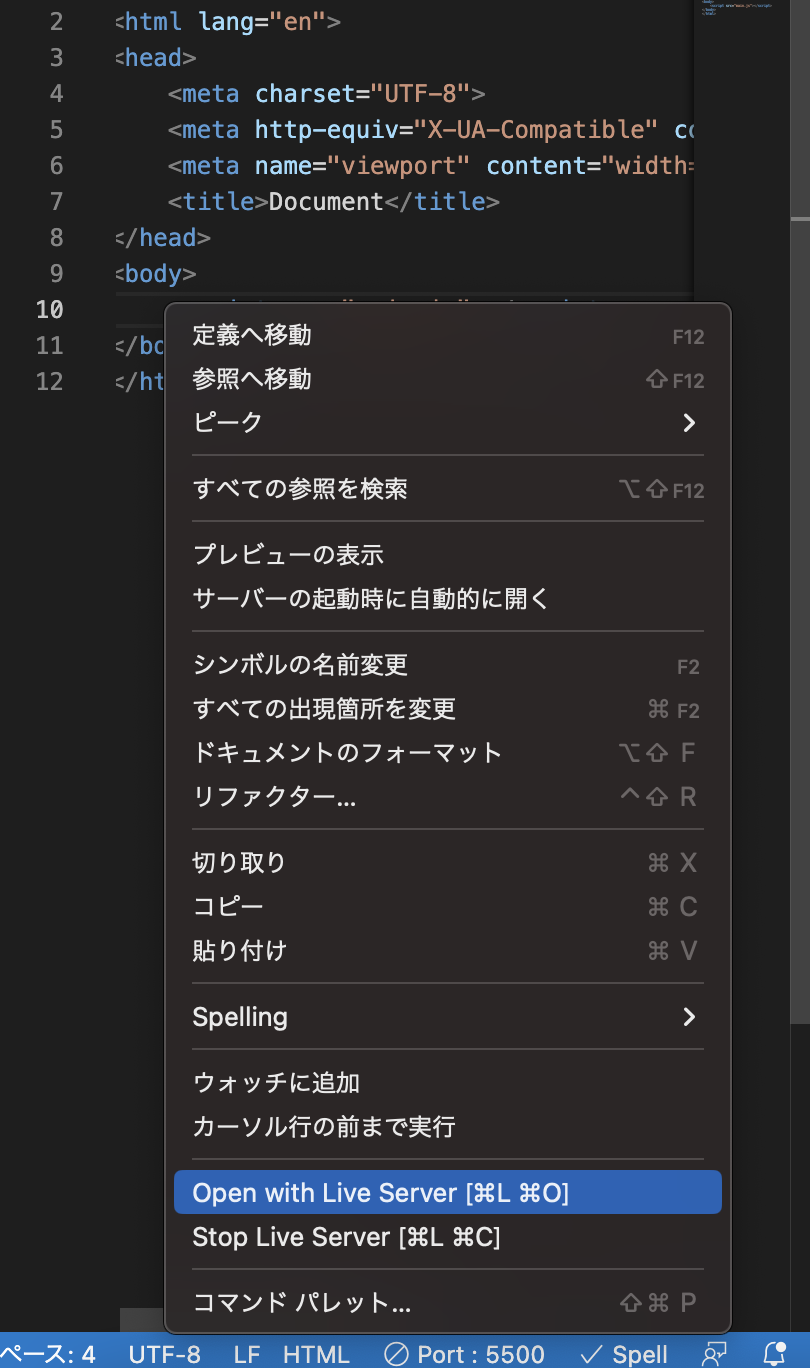The height and width of the screenshot is (1368, 810).
Task: Click LF to change line ending sequence
Action: (x=245, y=1354)
